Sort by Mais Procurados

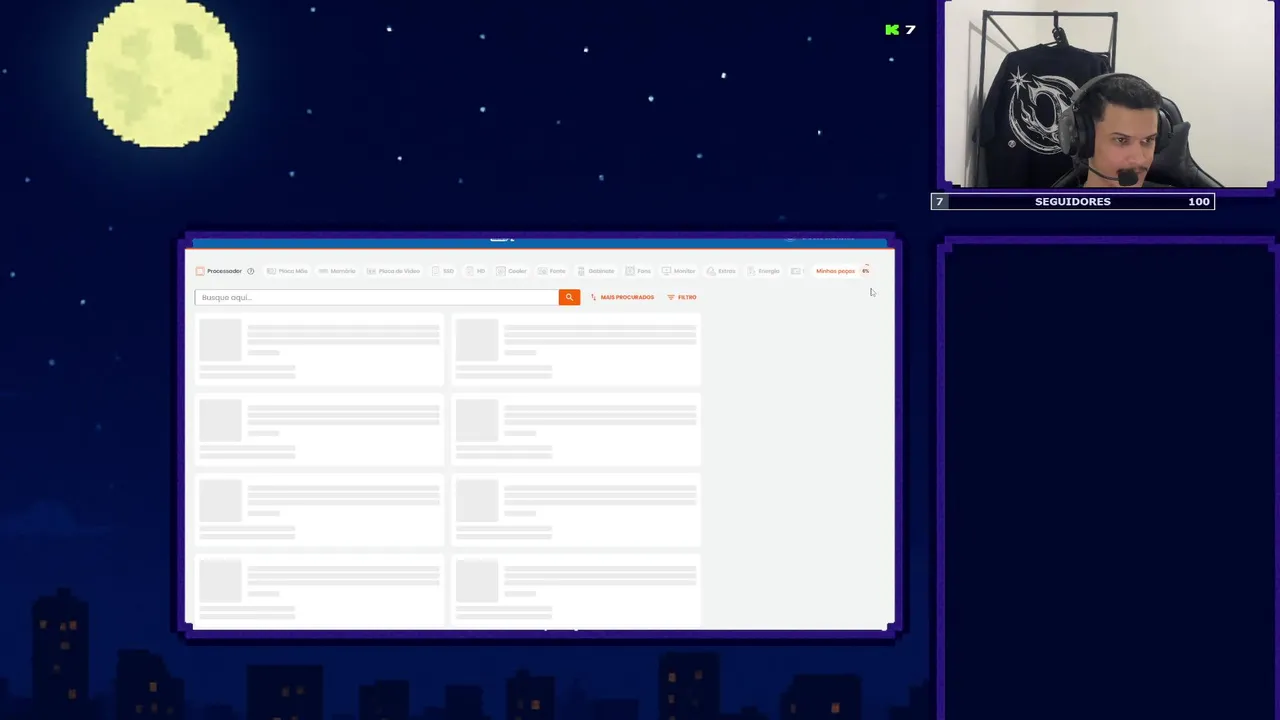[622, 297]
